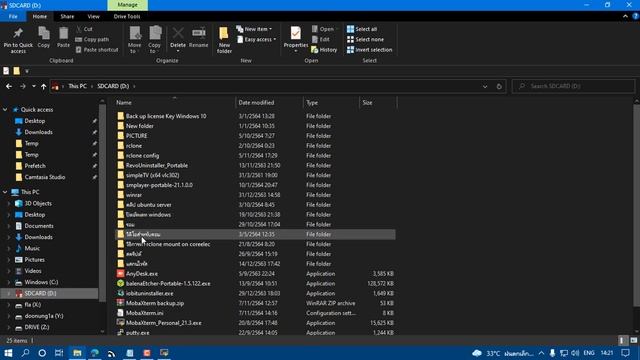Click SDCARD (D:) breadcrumb segment
Screen dimensions: 640x360
click(x=113, y=86)
